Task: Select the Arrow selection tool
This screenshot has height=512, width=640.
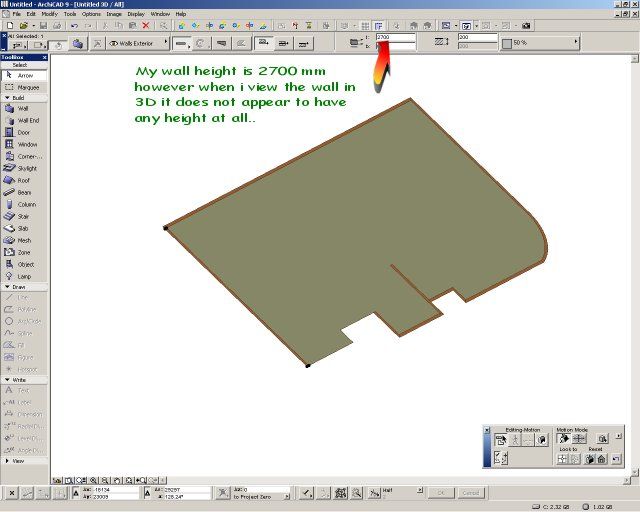Action: pos(24,76)
